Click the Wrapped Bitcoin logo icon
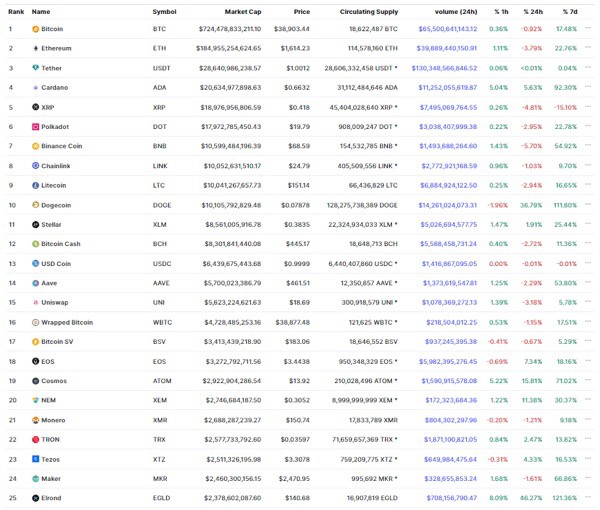600x510 pixels. click(x=36, y=323)
